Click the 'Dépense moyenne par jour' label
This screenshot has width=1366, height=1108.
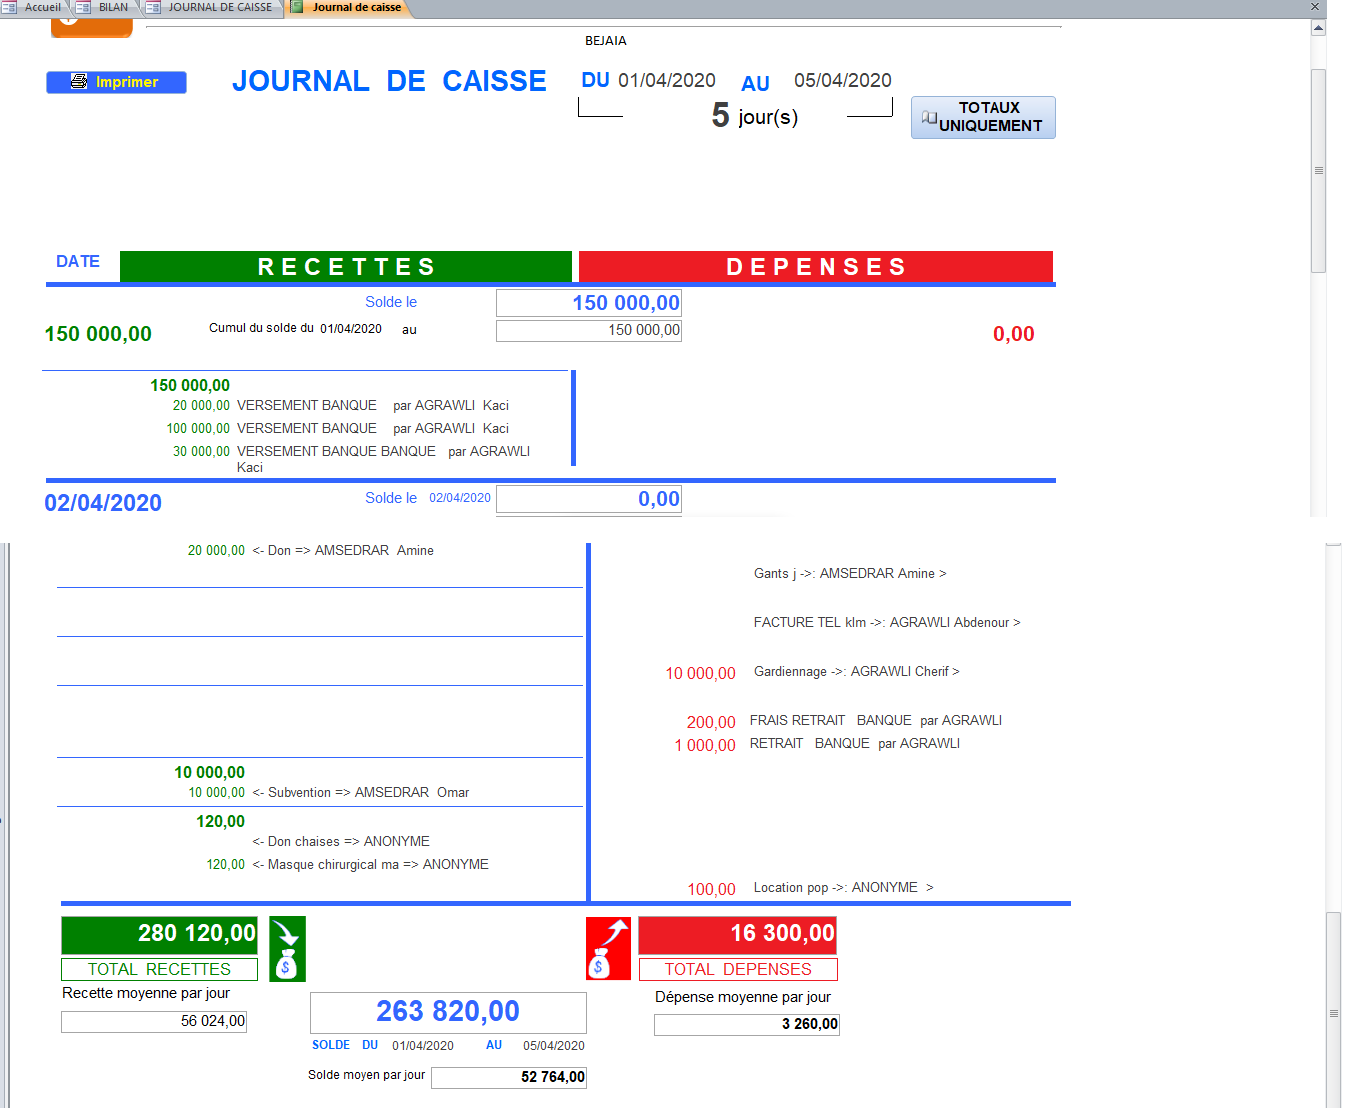click(x=743, y=997)
